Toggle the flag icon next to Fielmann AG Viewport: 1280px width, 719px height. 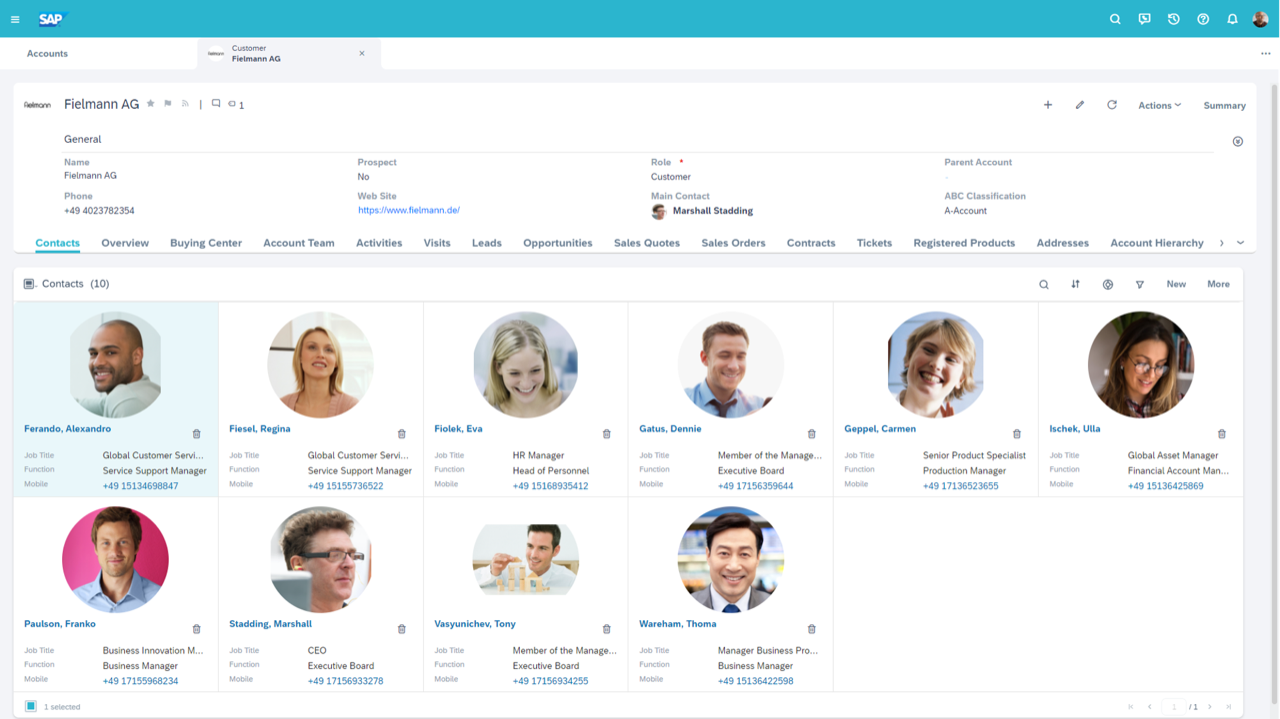click(x=168, y=104)
